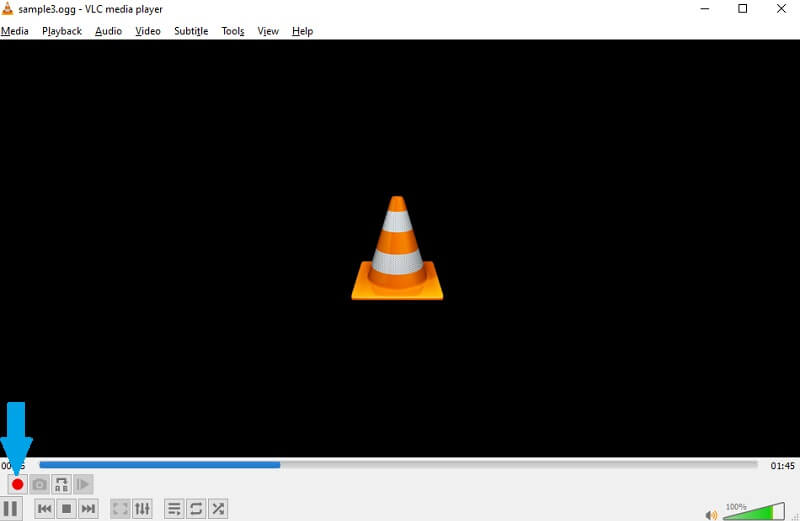Expand the Subtitle menu

(191, 31)
